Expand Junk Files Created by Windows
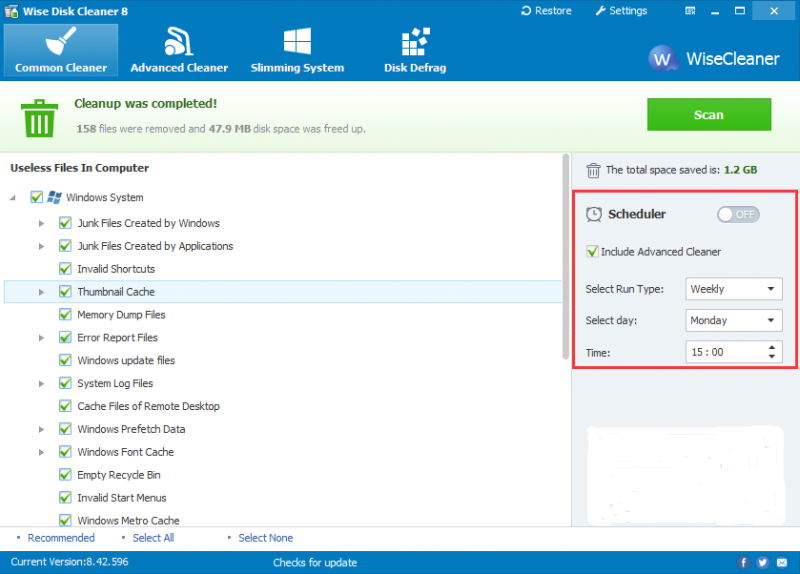 pyautogui.click(x=41, y=223)
